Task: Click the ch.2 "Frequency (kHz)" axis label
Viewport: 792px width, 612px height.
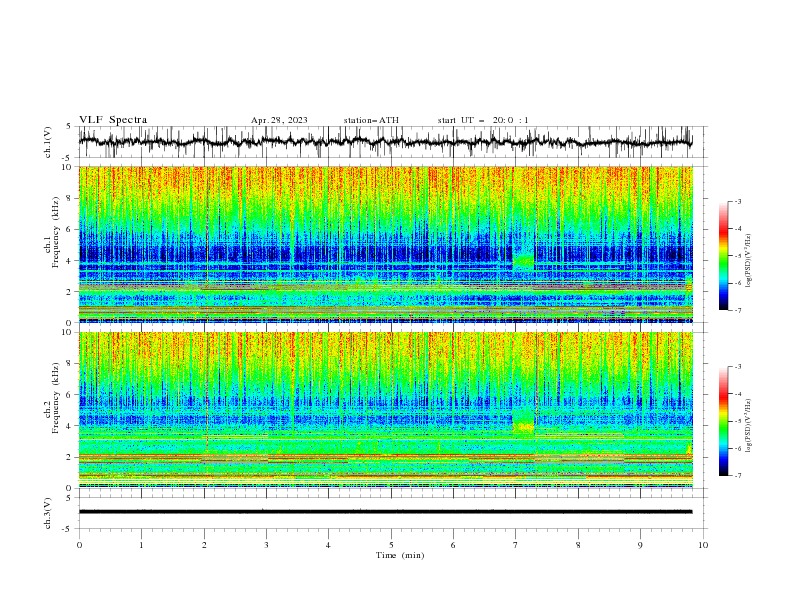Action: click(x=56, y=398)
